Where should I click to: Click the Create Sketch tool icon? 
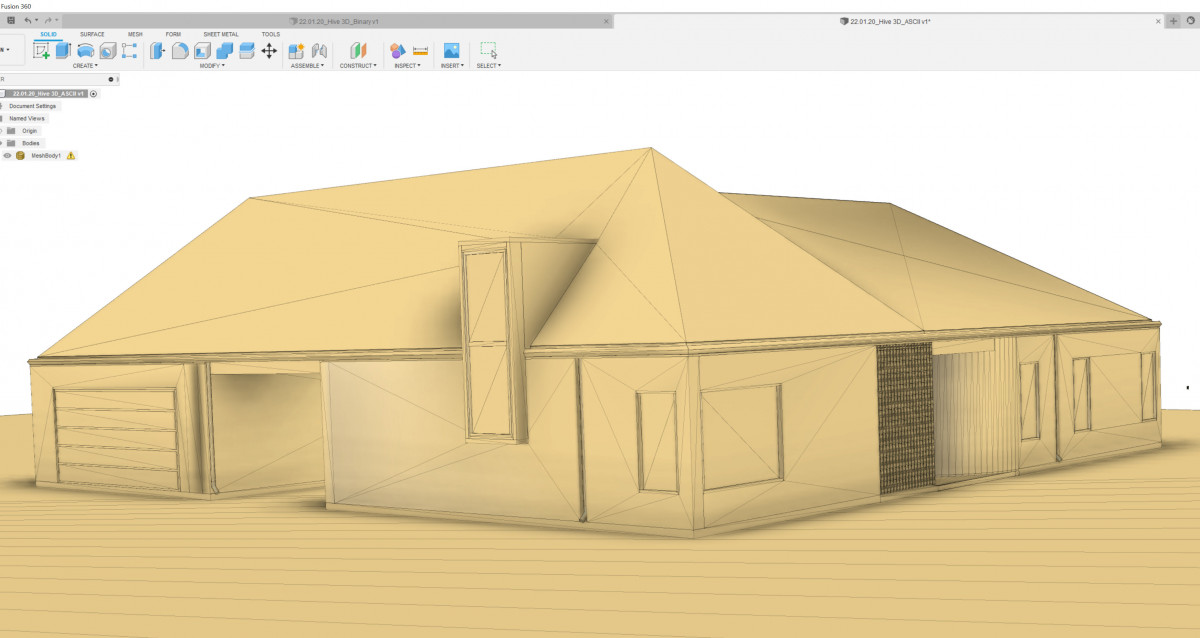click(x=41, y=50)
